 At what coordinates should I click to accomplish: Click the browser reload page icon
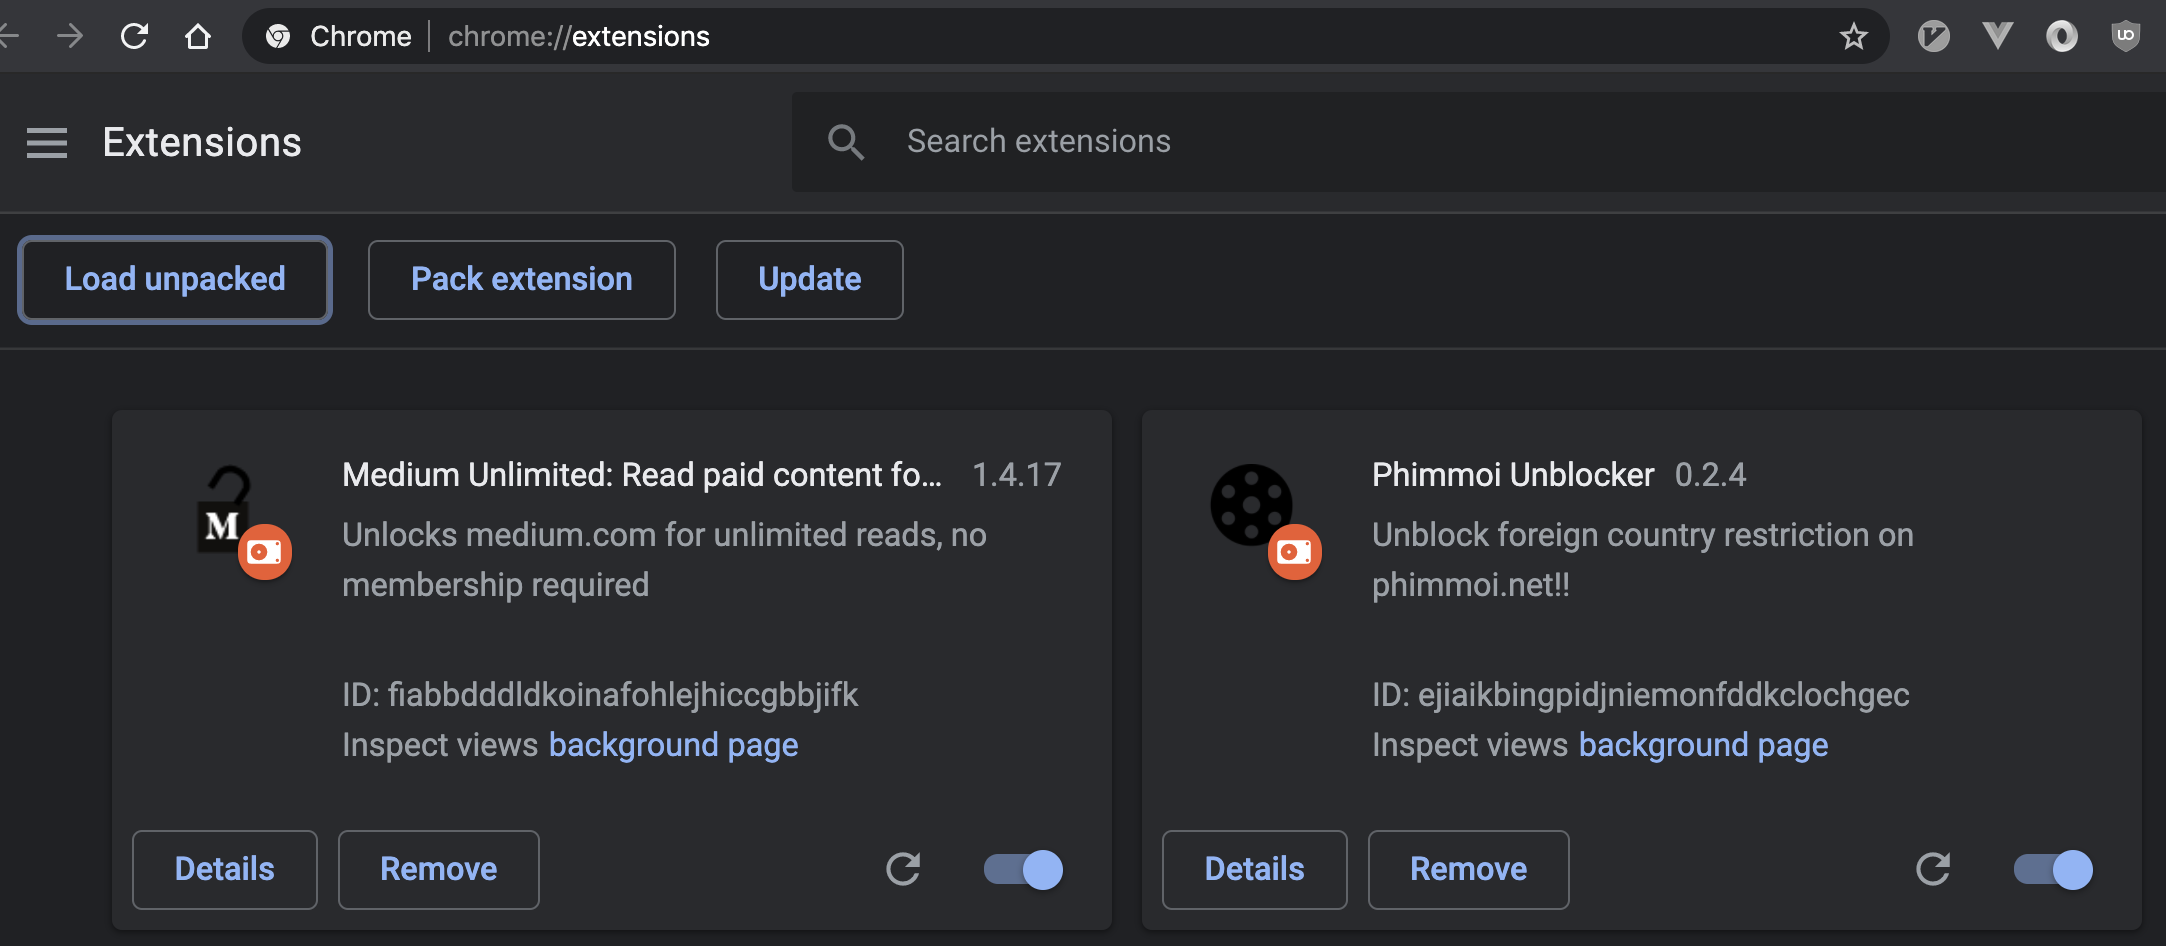pyautogui.click(x=134, y=37)
